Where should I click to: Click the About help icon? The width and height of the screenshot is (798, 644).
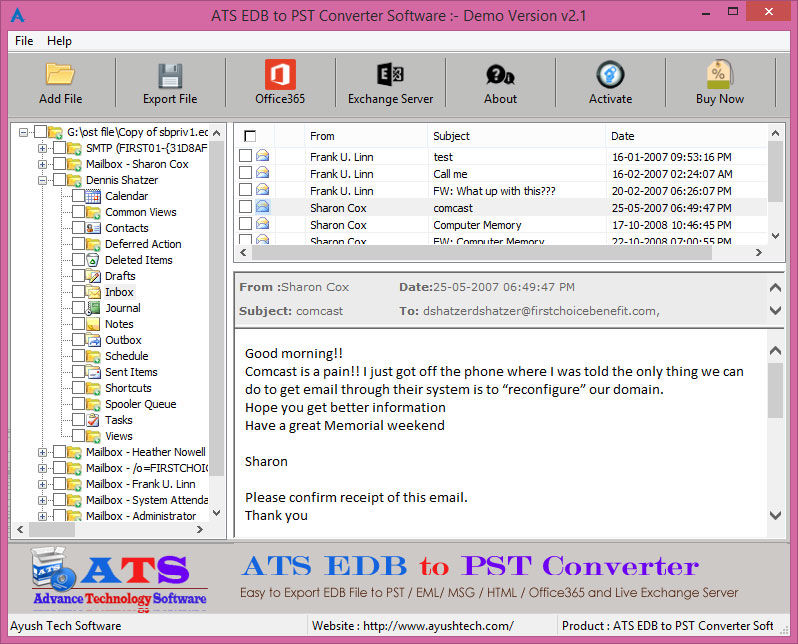coord(500,75)
